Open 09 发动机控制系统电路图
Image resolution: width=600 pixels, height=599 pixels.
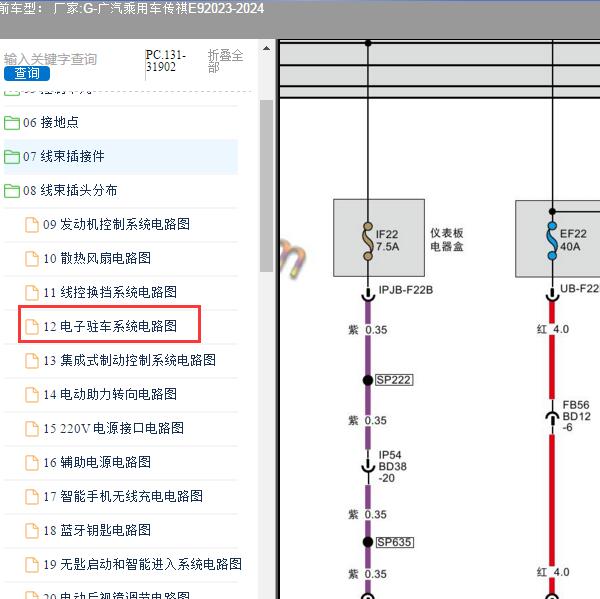pos(116,224)
